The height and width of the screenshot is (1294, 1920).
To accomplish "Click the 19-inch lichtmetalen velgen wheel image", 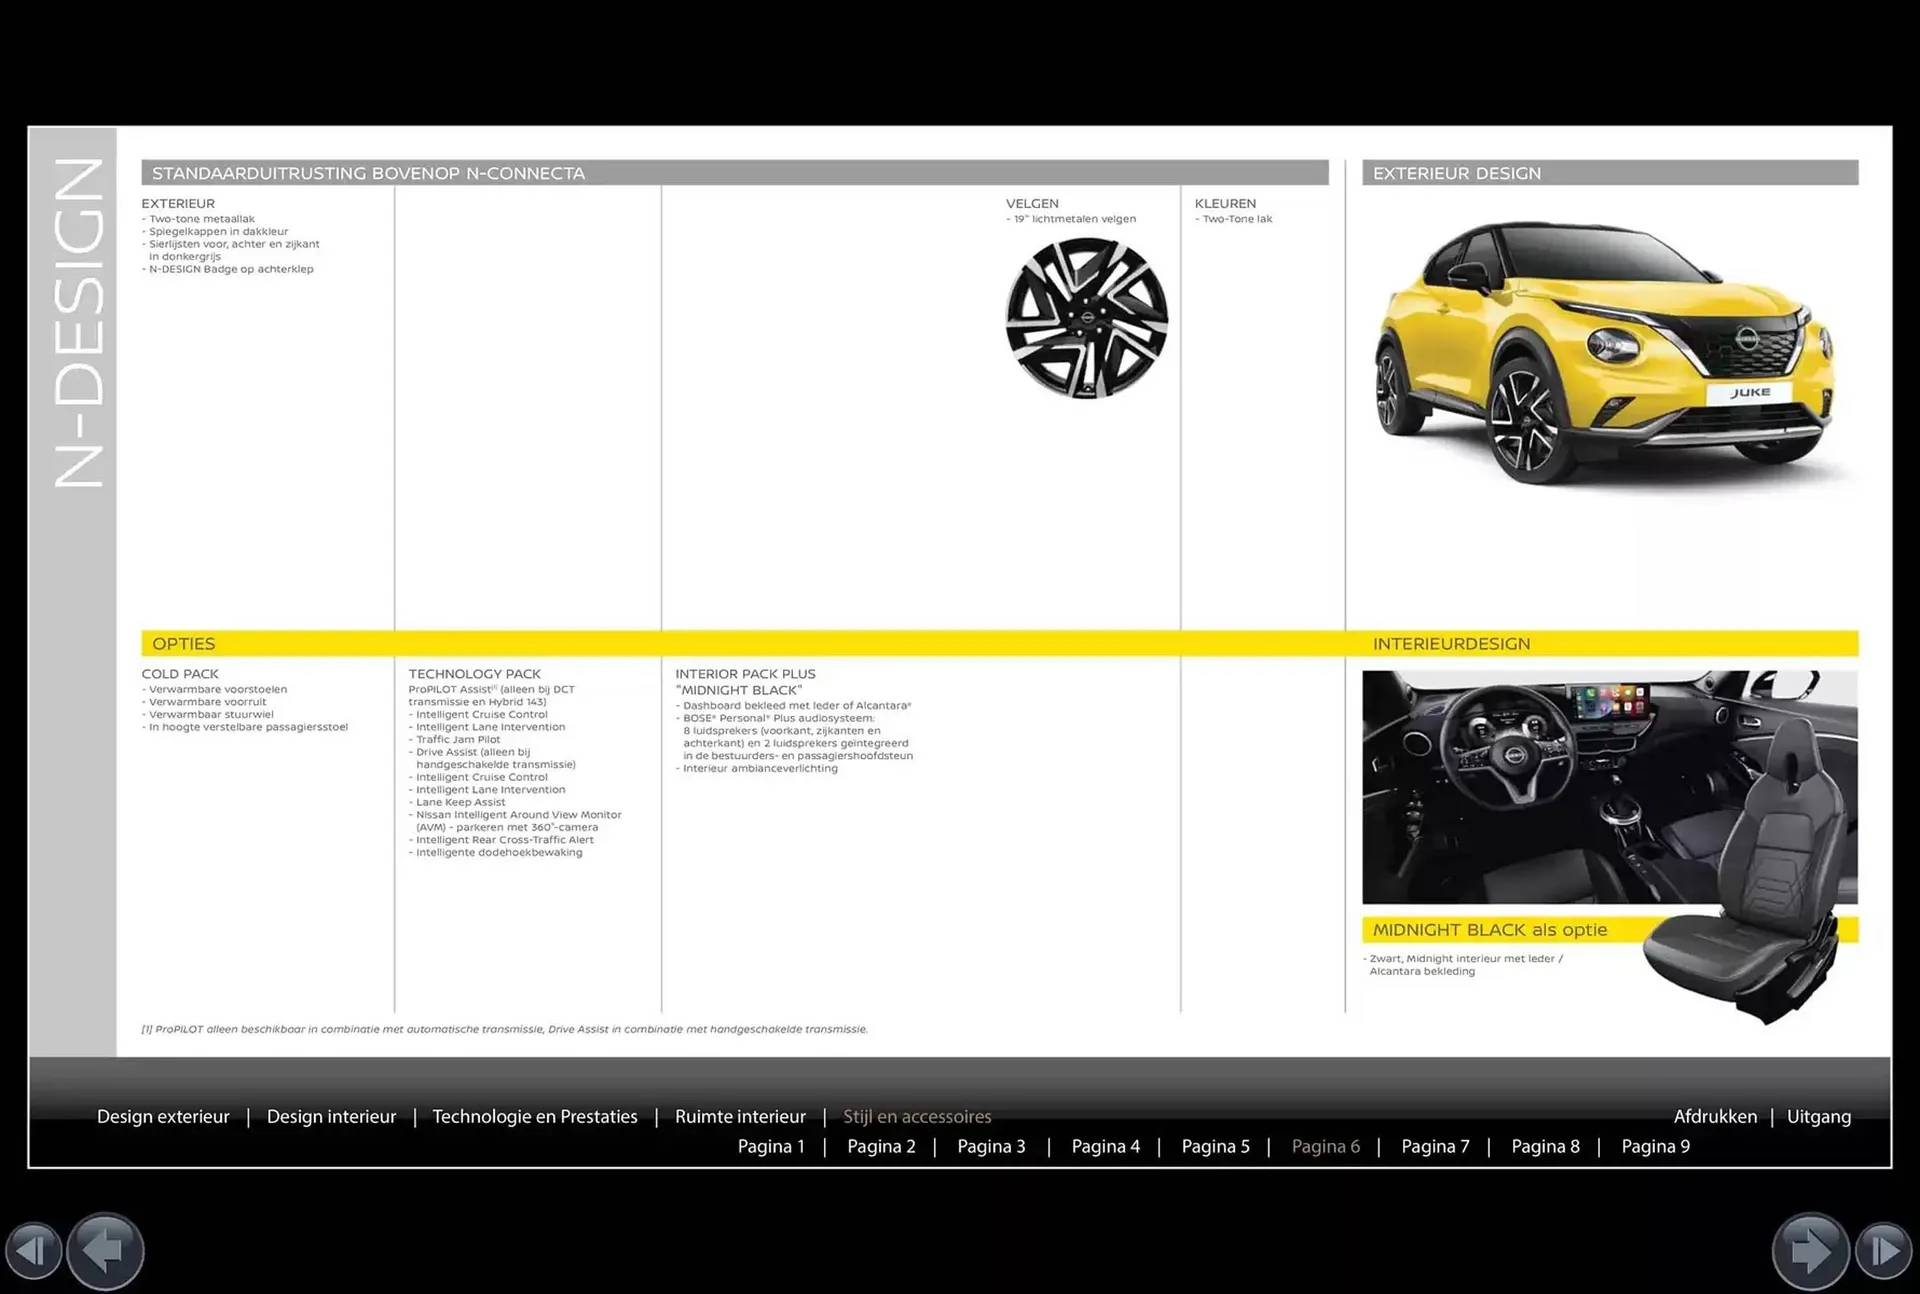I will (x=1087, y=318).
